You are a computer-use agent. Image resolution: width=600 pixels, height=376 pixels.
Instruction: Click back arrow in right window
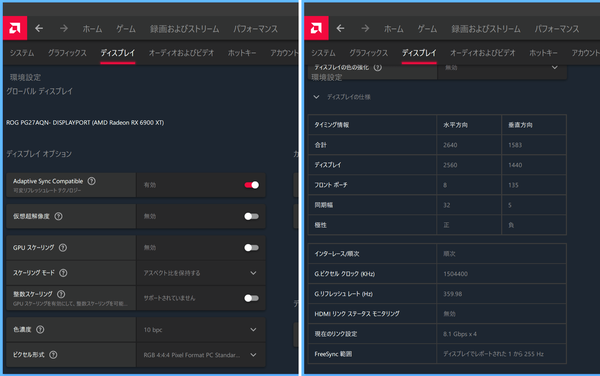click(340, 28)
